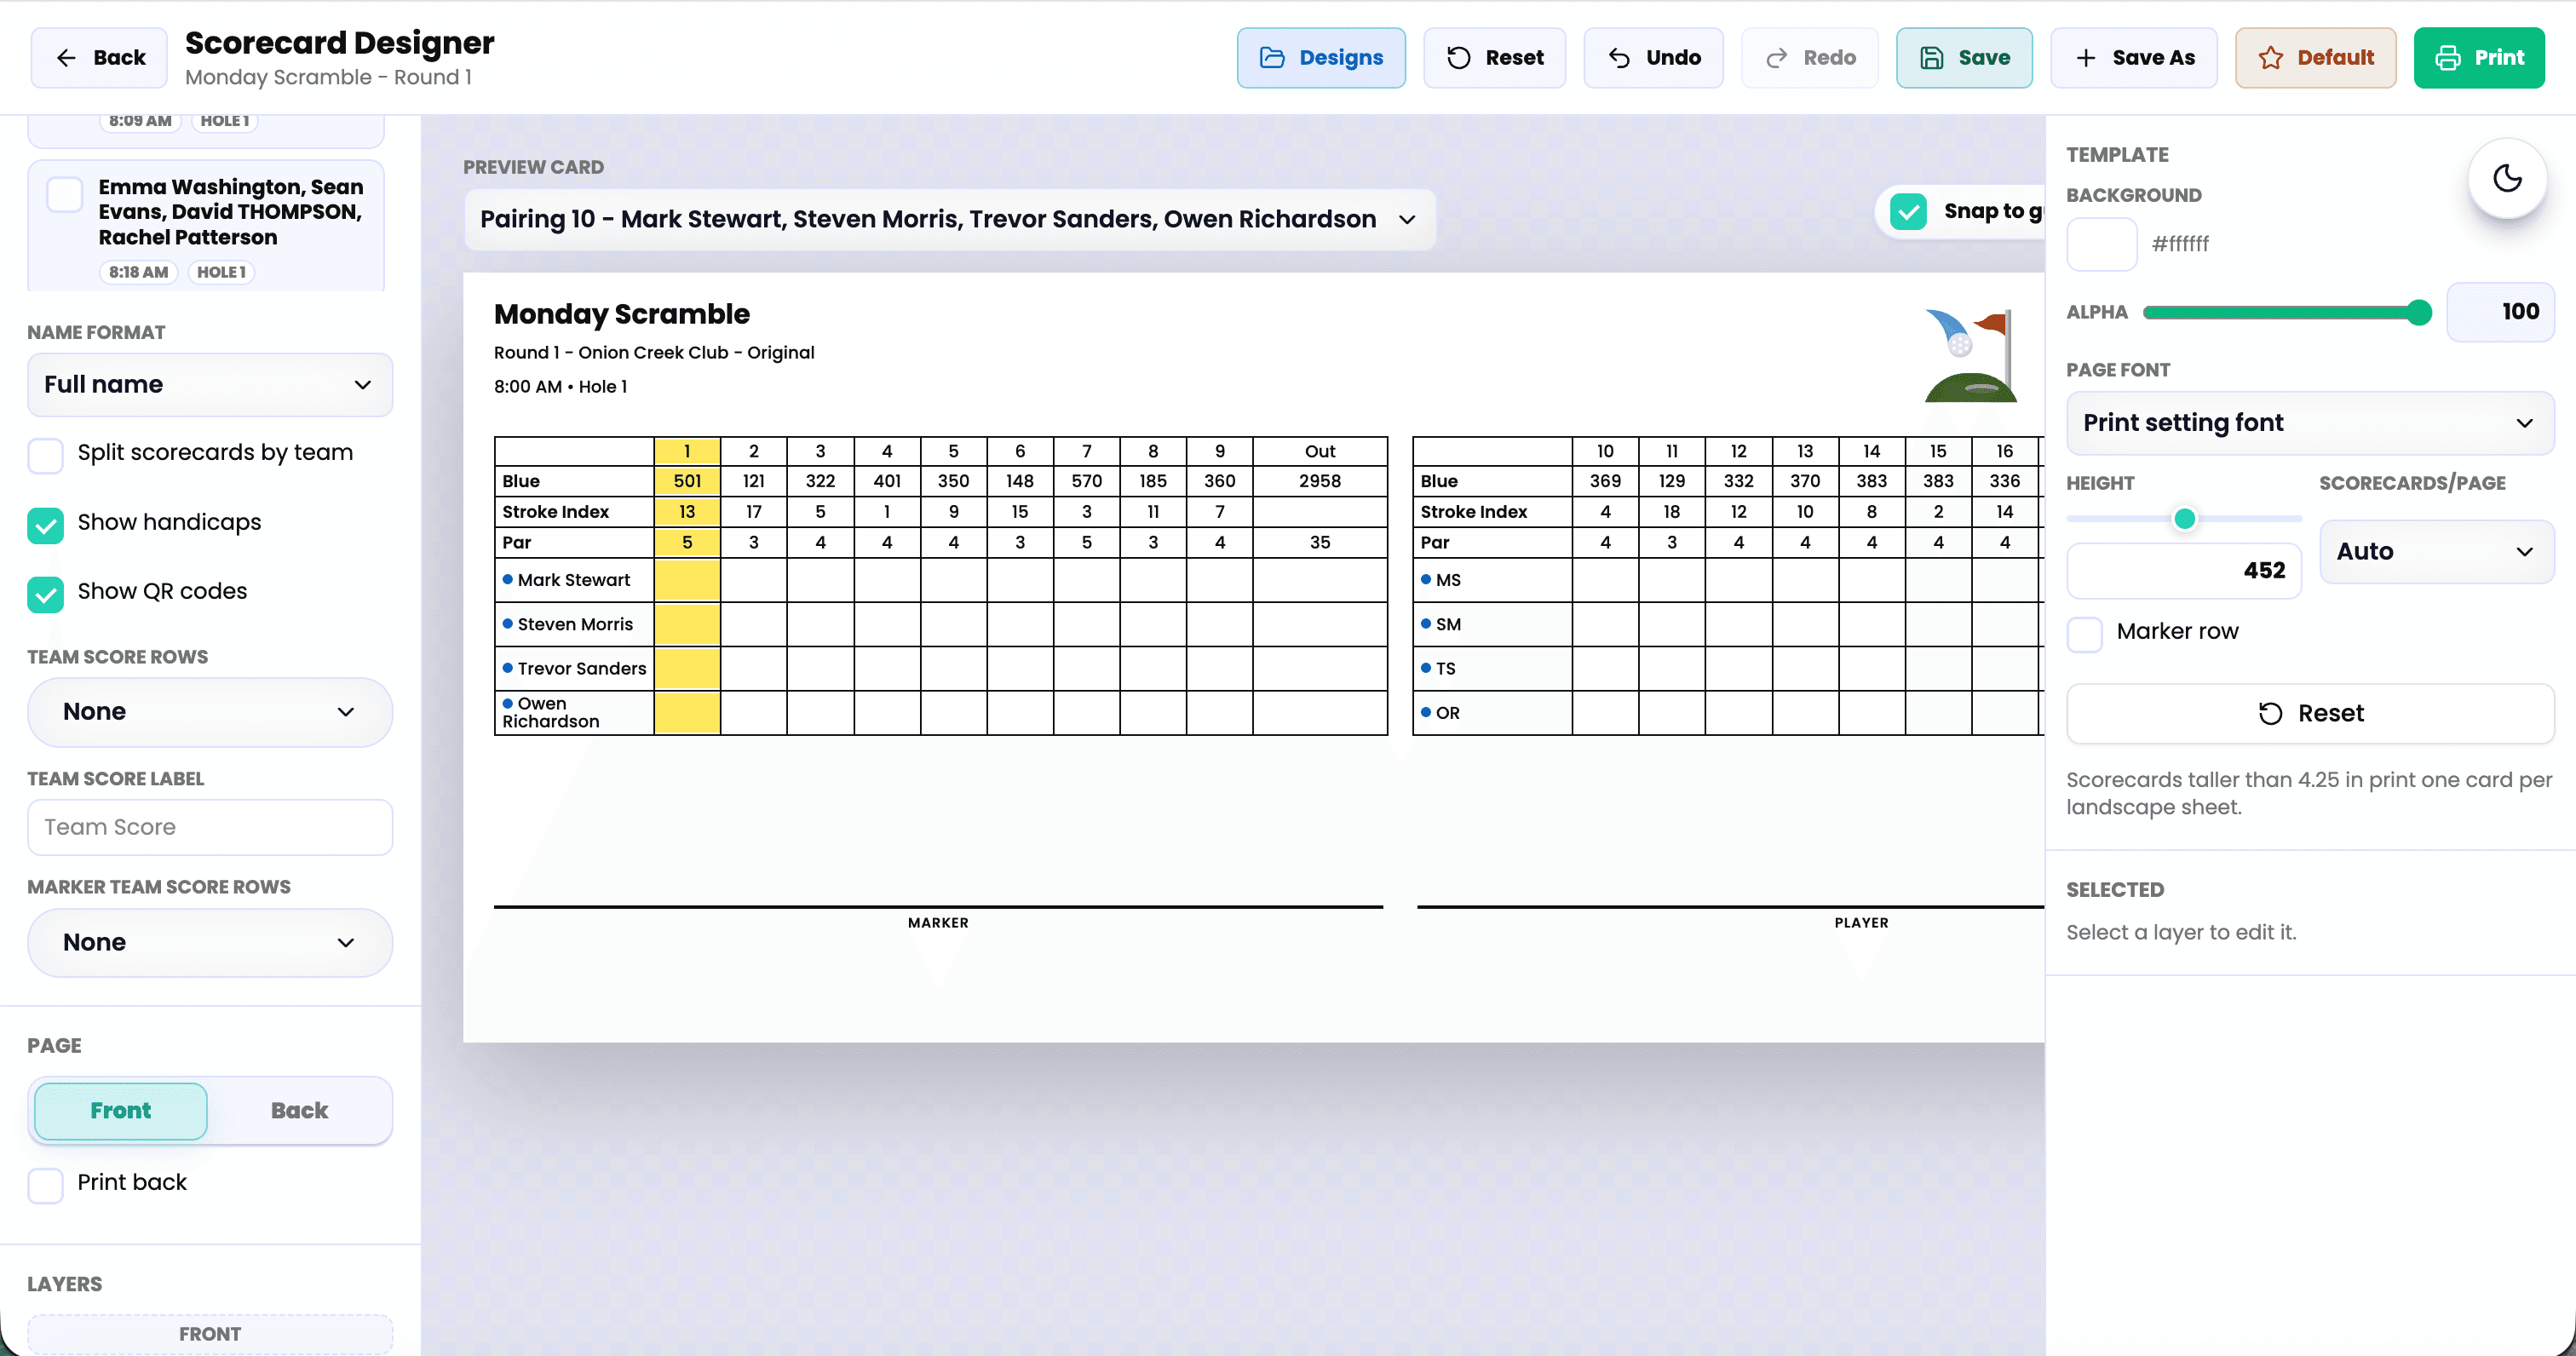Click the Back arrow button
The height and width of the screenshot is (1356, 2576).
coord(99,58)
